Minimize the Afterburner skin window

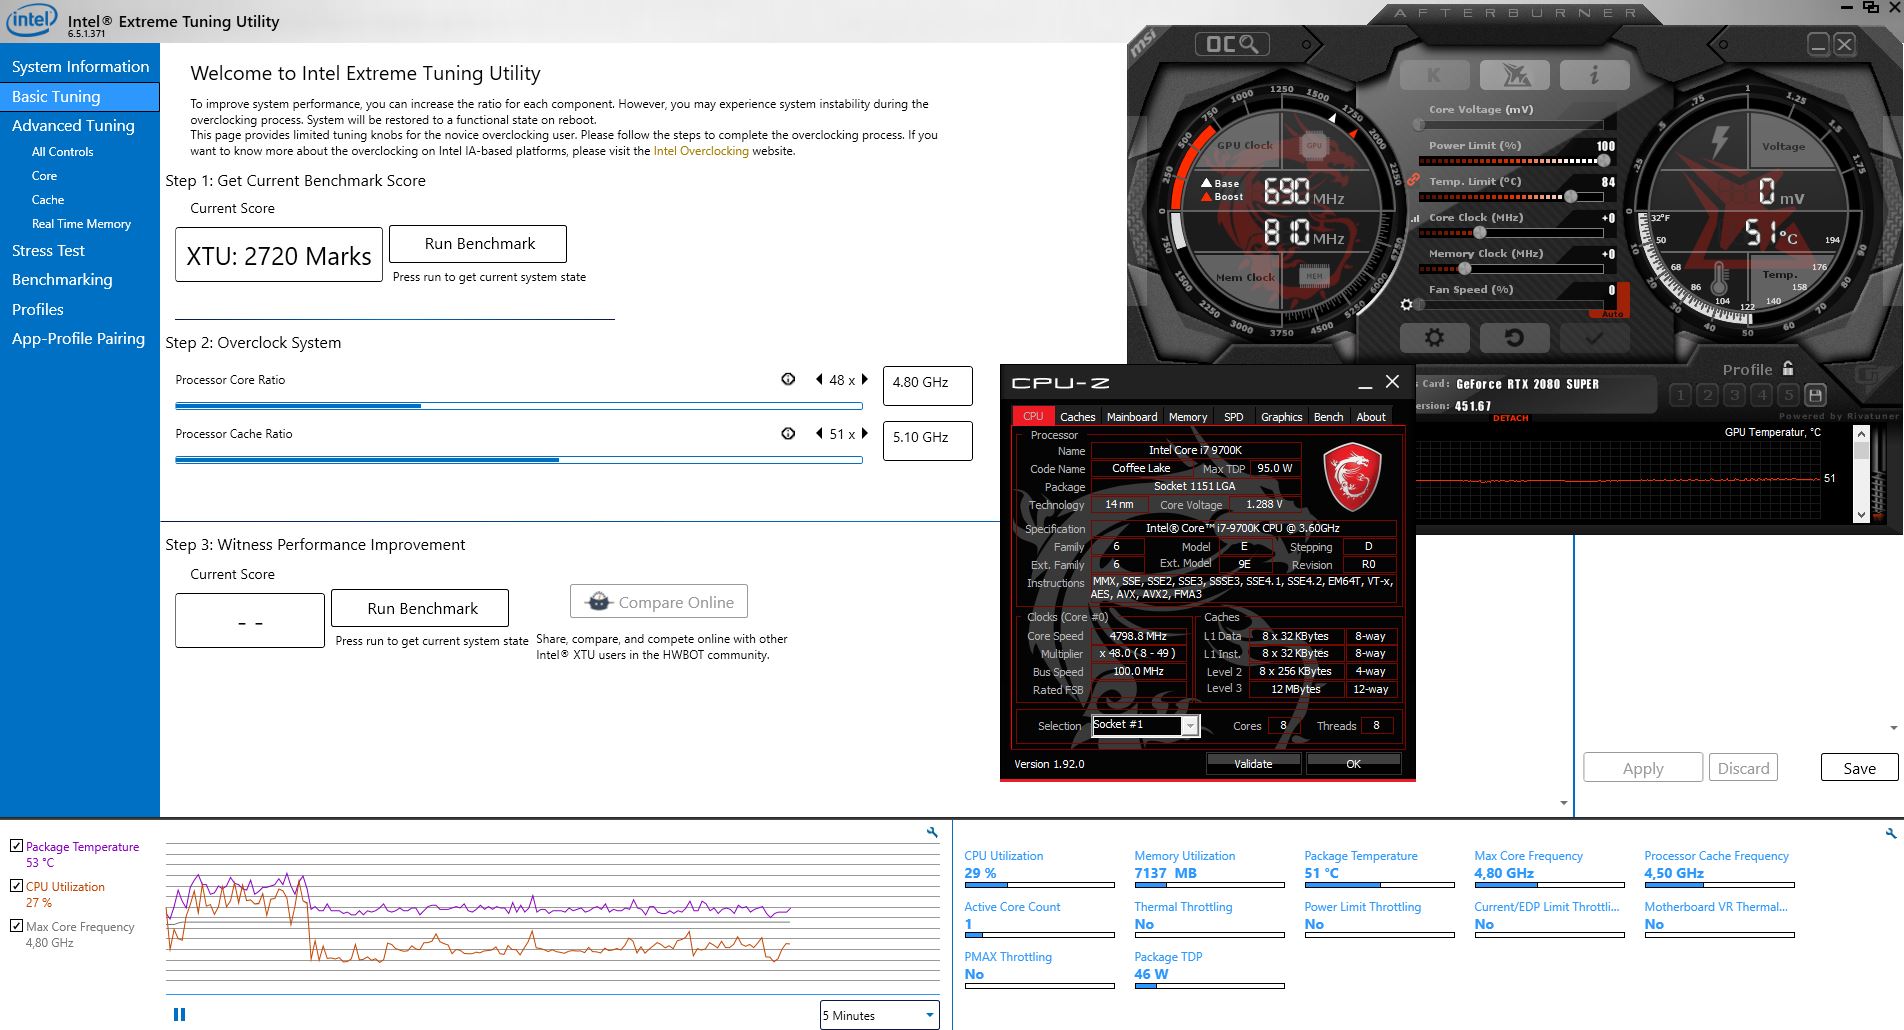tap(1818, 44)
